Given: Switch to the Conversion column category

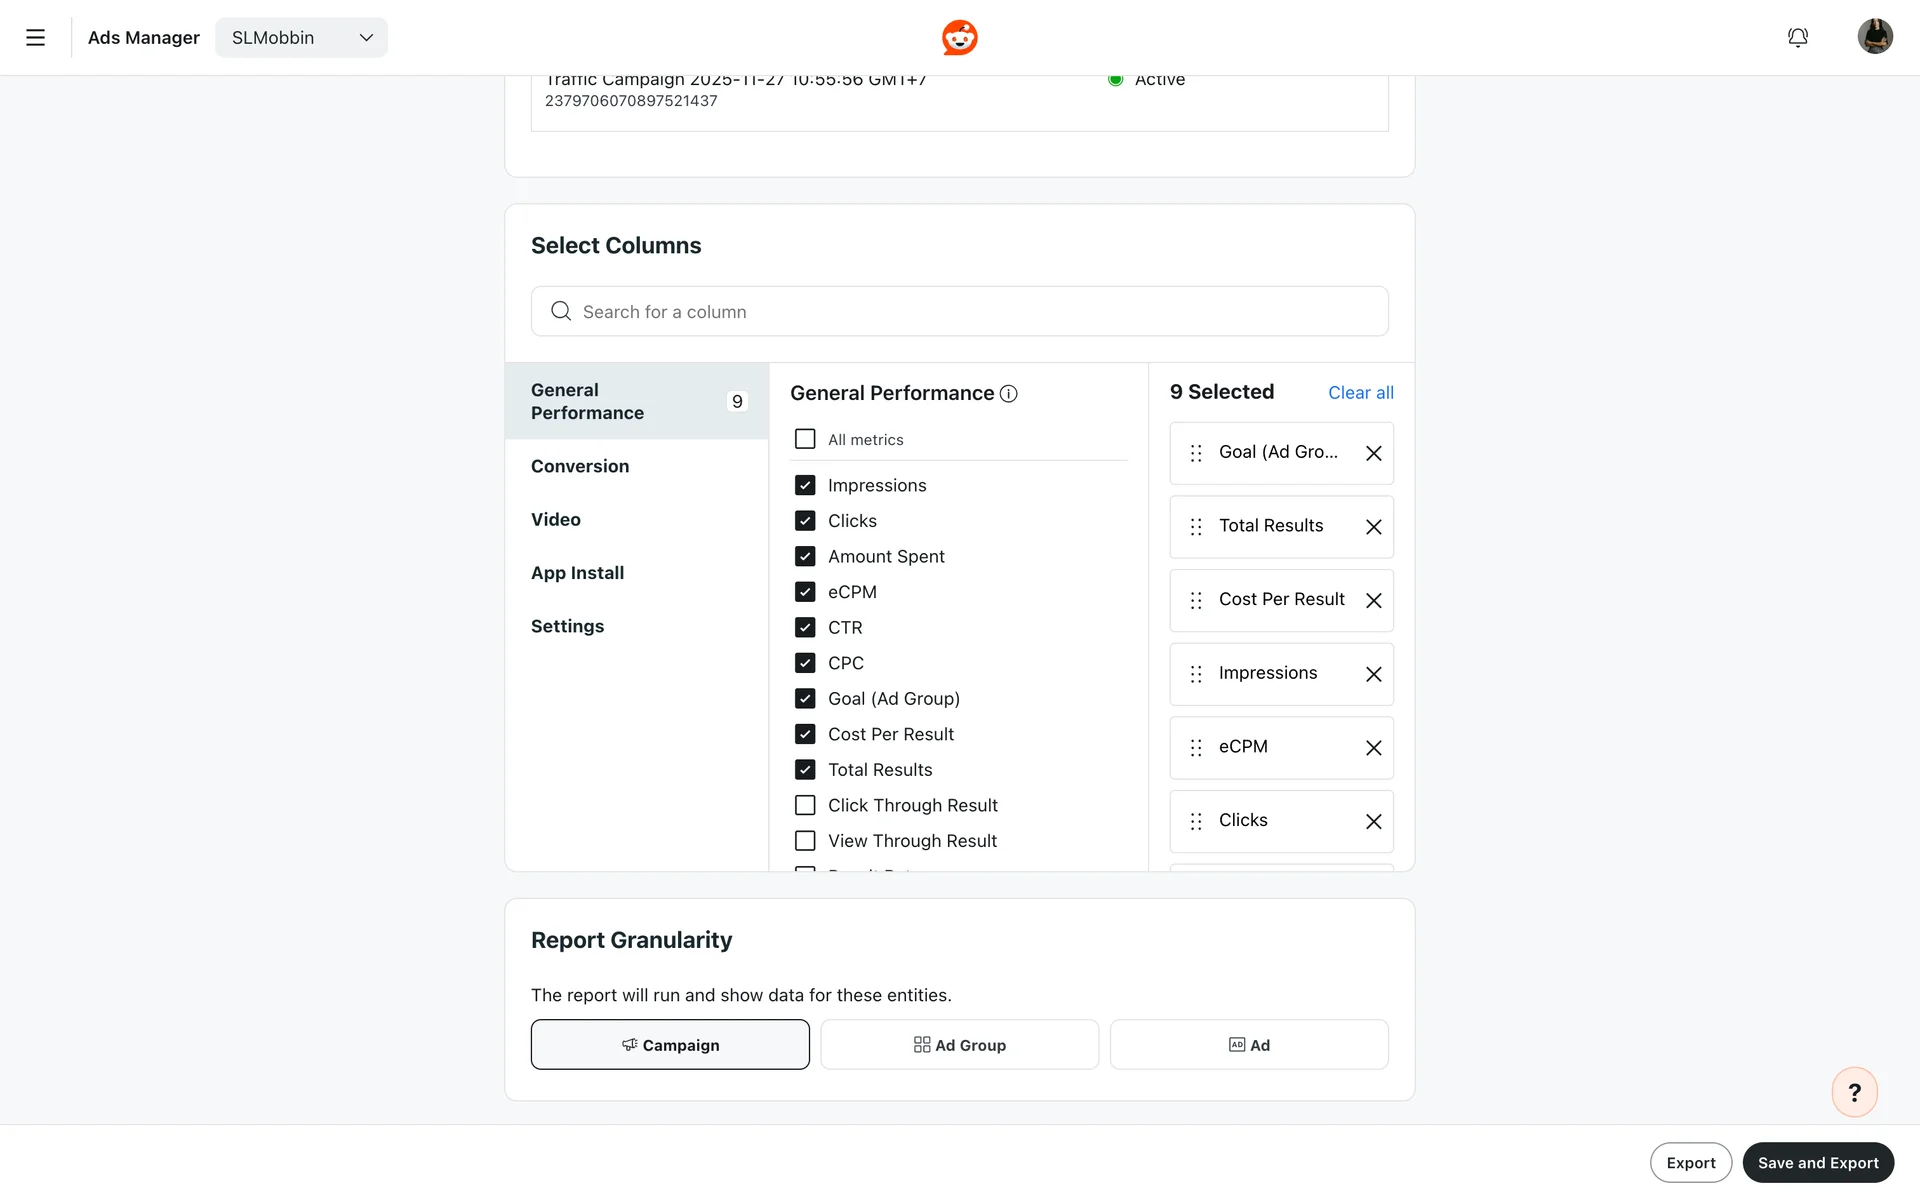Looking at the screenshot, I should [580, 466].
